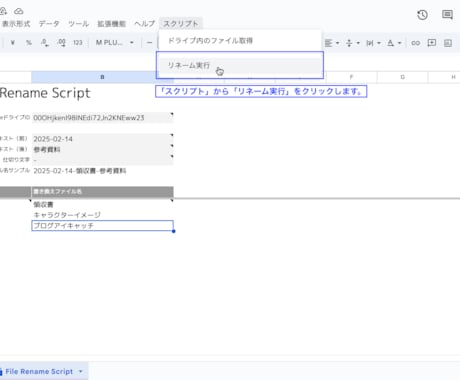Increase decimal places
Viewport: 460px width, 380px height.
[x=61, y=43]
